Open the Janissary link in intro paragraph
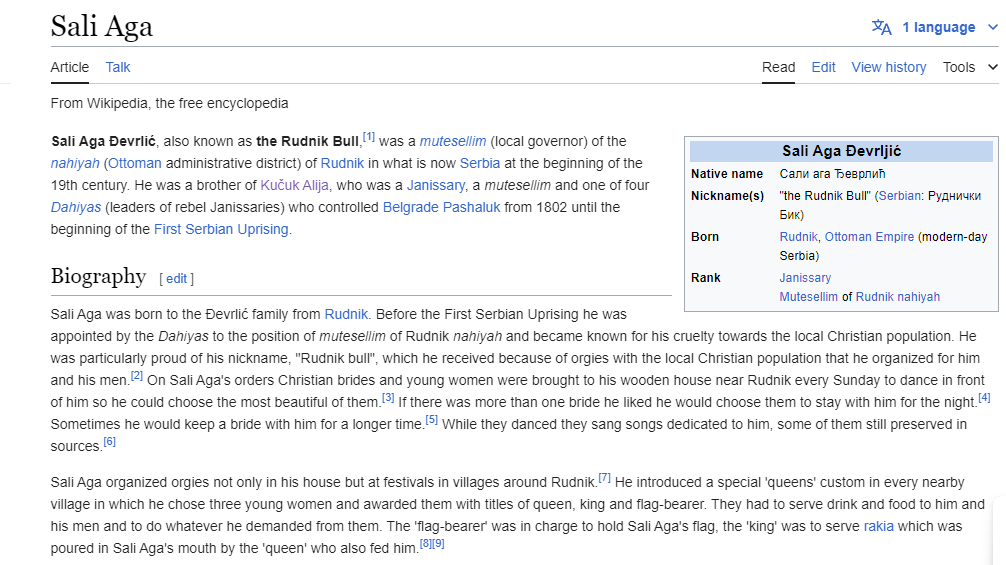This screenshot has height=565, width=1006. point(436,185)
